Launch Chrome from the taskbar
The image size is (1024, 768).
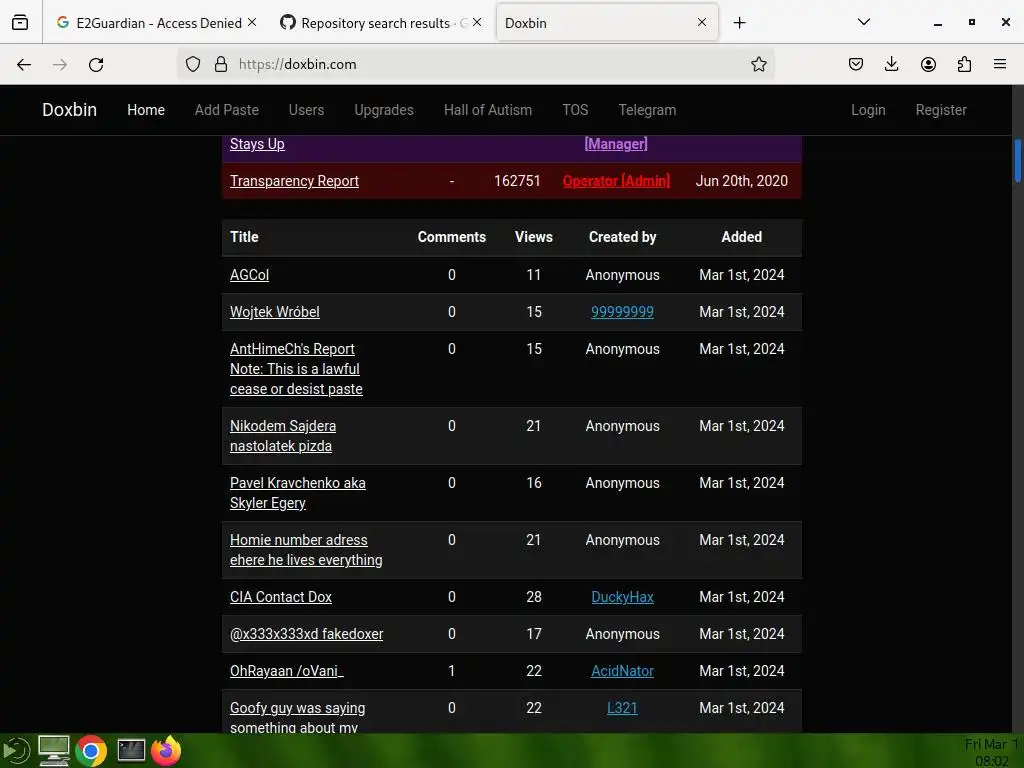[x=91, y=751]
